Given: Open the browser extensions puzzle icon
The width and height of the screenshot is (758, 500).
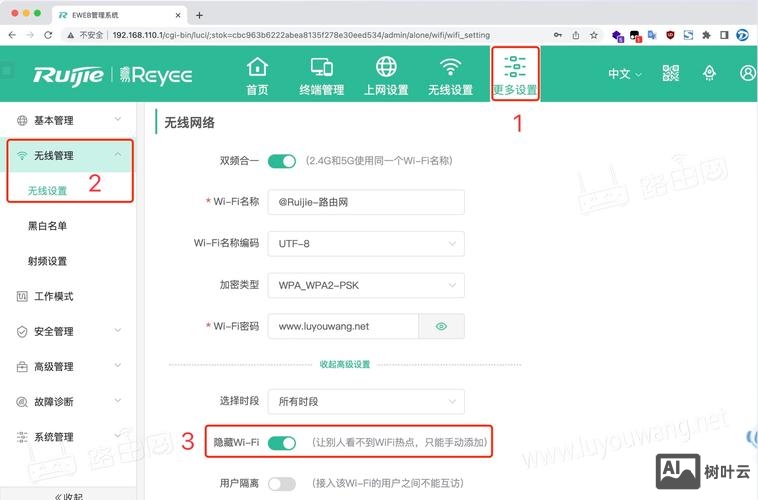Looking at the screenshot, I should coord(706,35).
